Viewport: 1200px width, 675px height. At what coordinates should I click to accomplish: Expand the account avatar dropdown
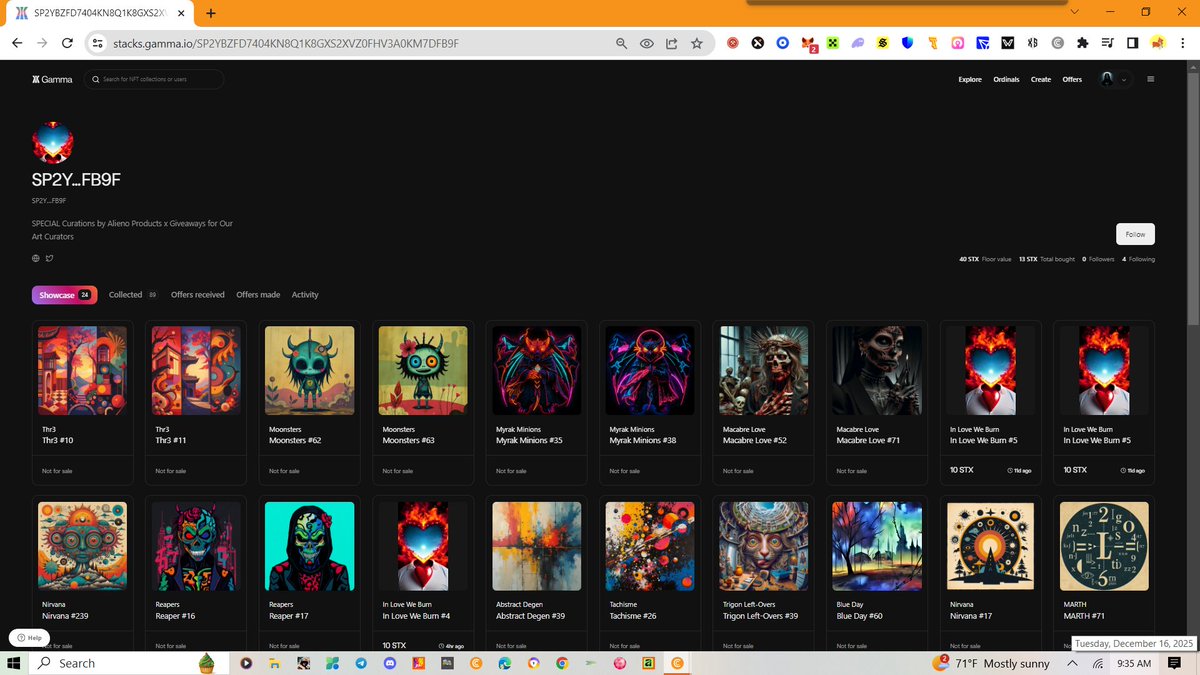pos(1114,79)
